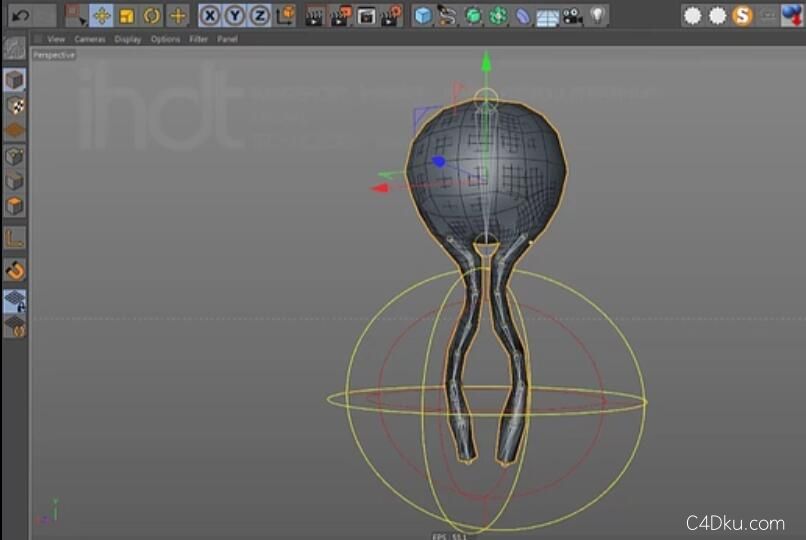
Task: Toggle the Y axis lock
Action: (234, 15)
